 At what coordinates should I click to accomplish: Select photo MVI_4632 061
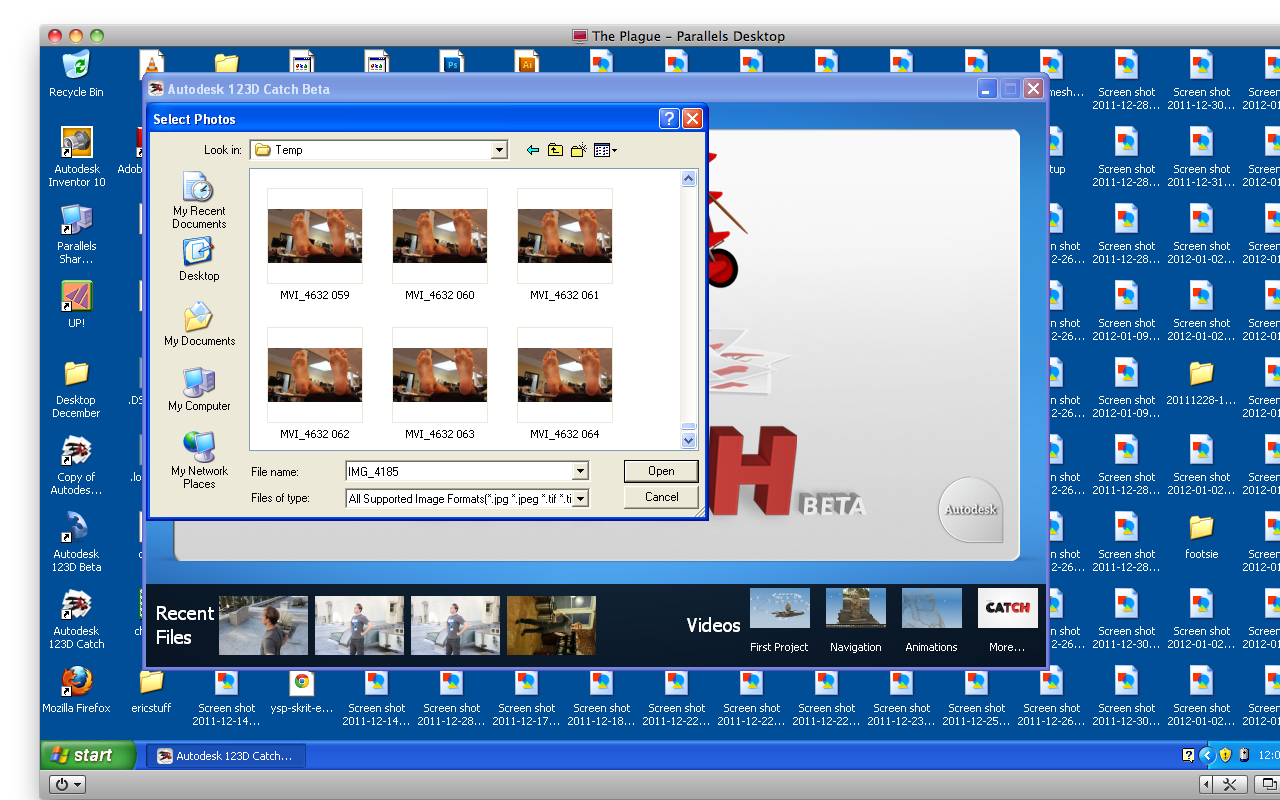(x=565, y=244)
